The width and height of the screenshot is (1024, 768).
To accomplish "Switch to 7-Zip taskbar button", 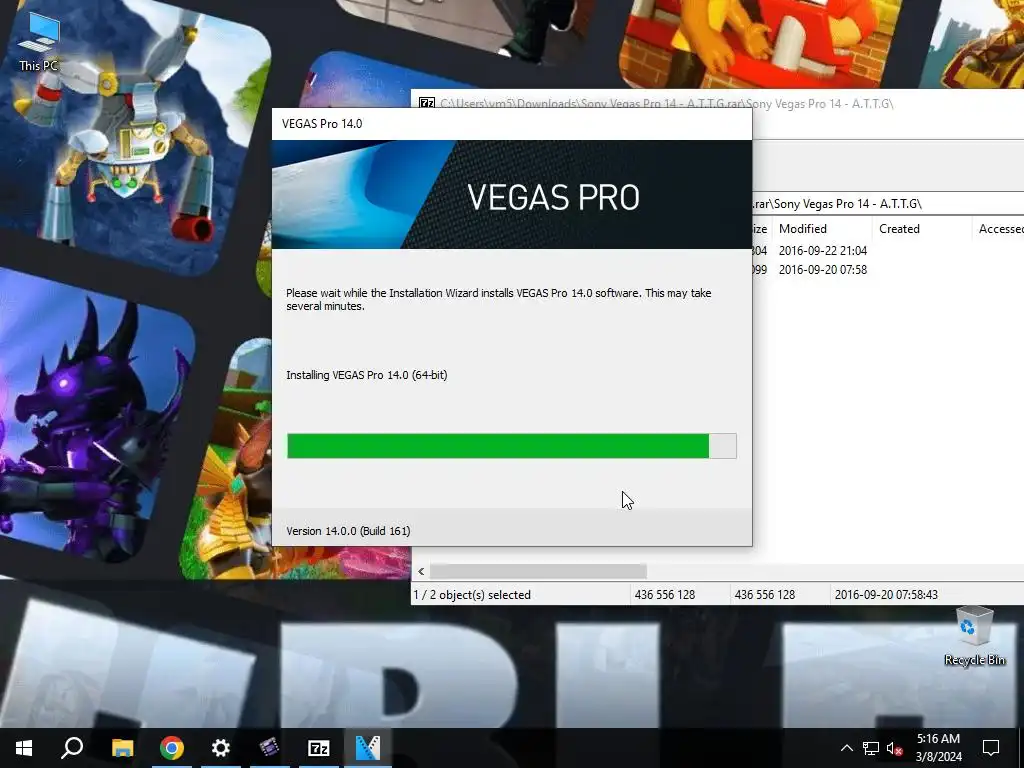I will [319, 748].
